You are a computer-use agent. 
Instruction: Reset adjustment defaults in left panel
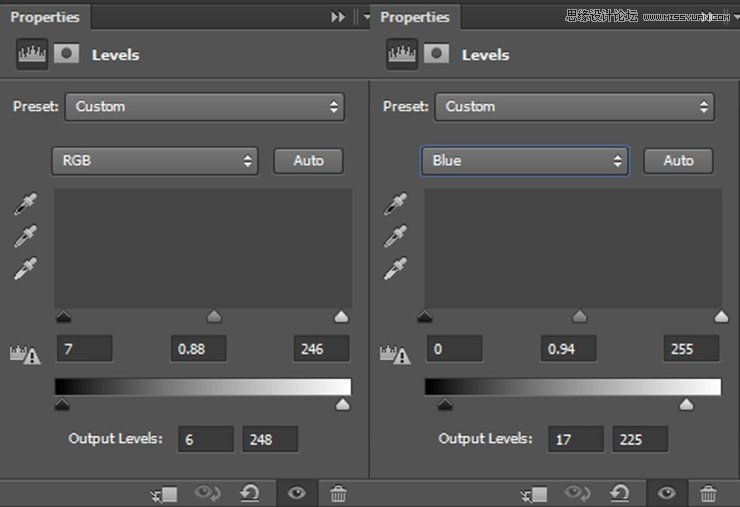coord(250,493)
